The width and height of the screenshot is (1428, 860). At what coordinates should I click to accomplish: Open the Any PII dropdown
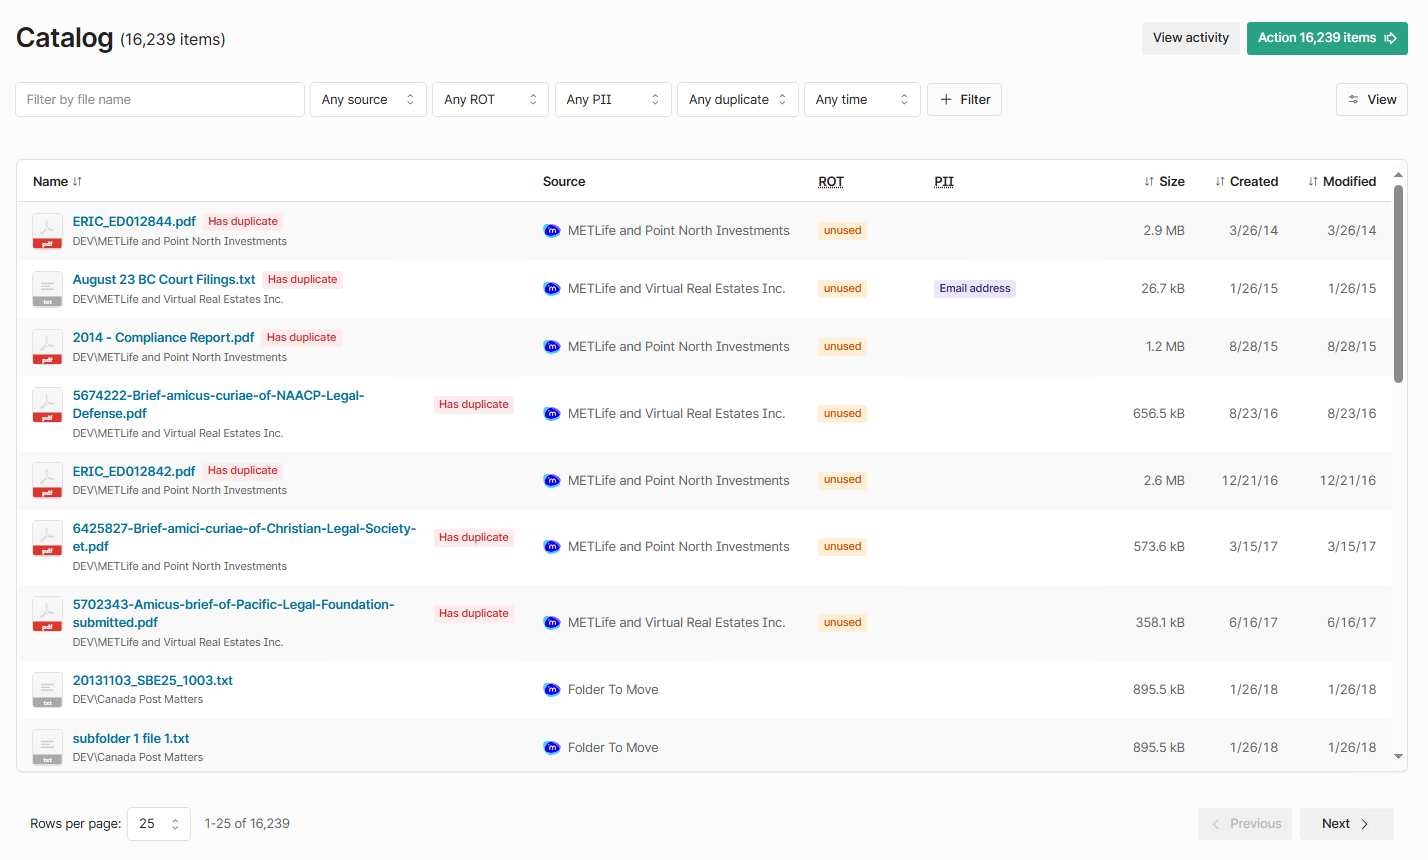pyautogui.click(x=612, y=100)
